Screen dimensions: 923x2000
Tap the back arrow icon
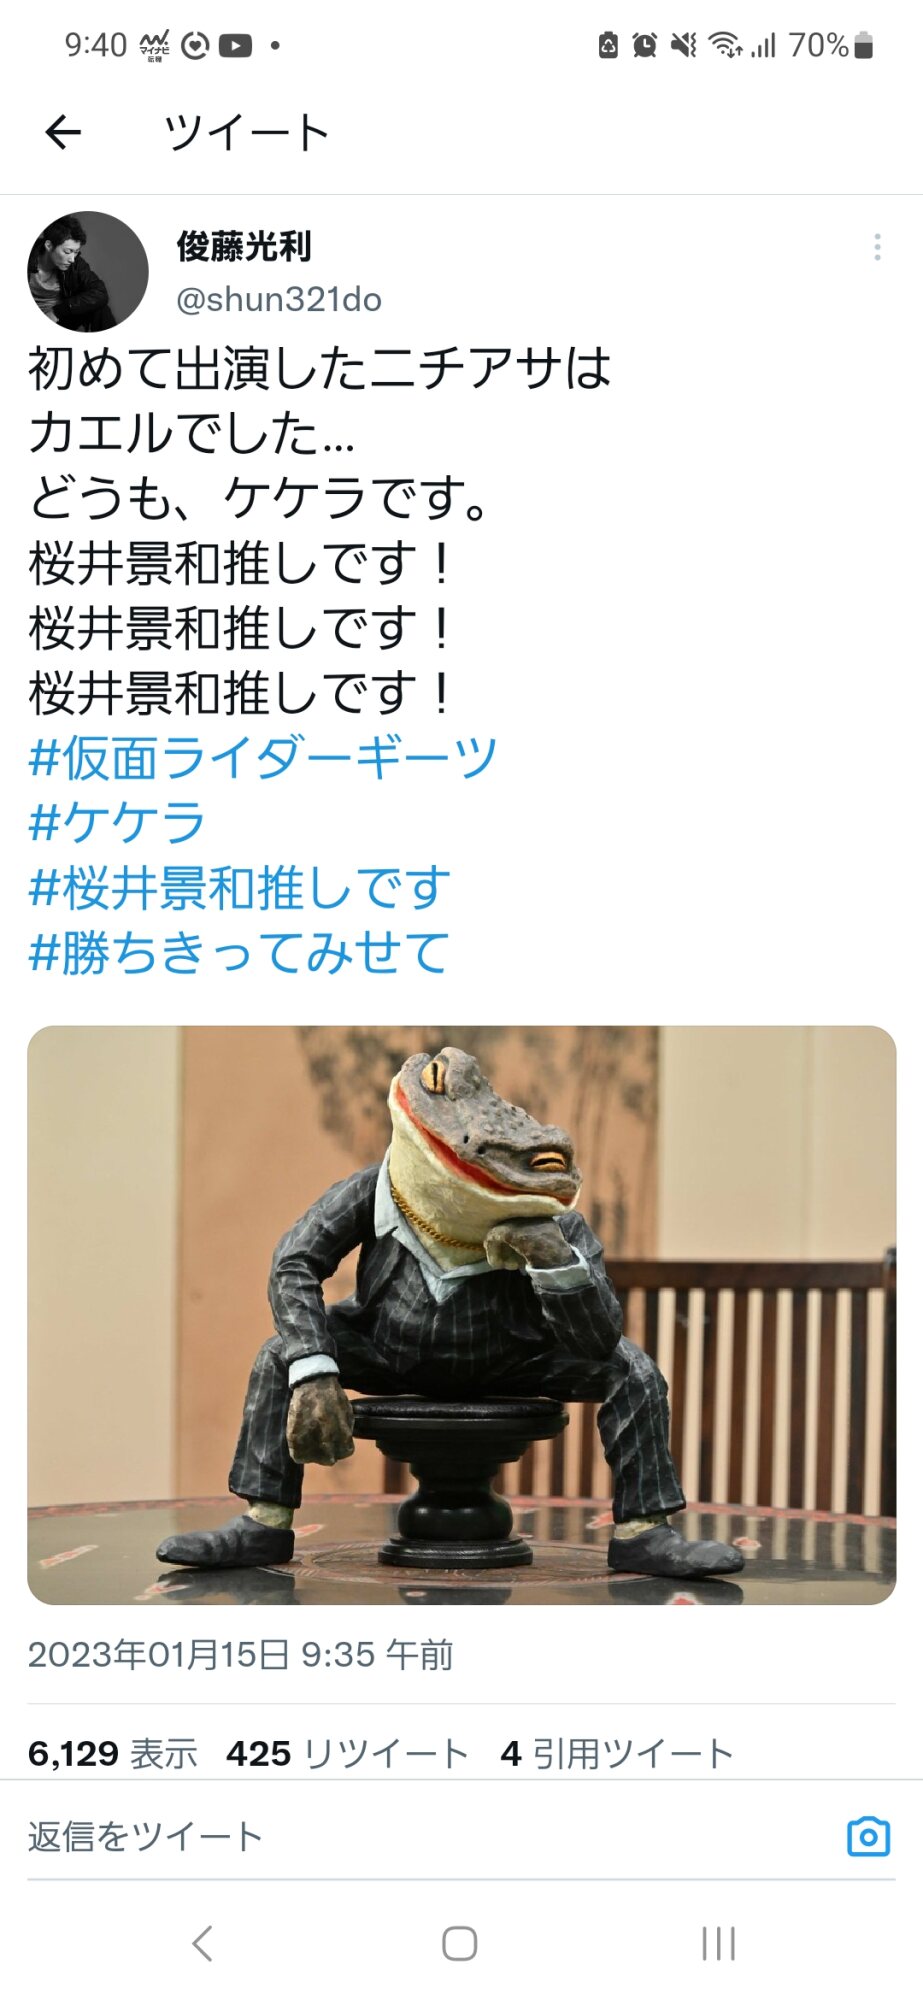pyautogui.click(x=63, y=132)
